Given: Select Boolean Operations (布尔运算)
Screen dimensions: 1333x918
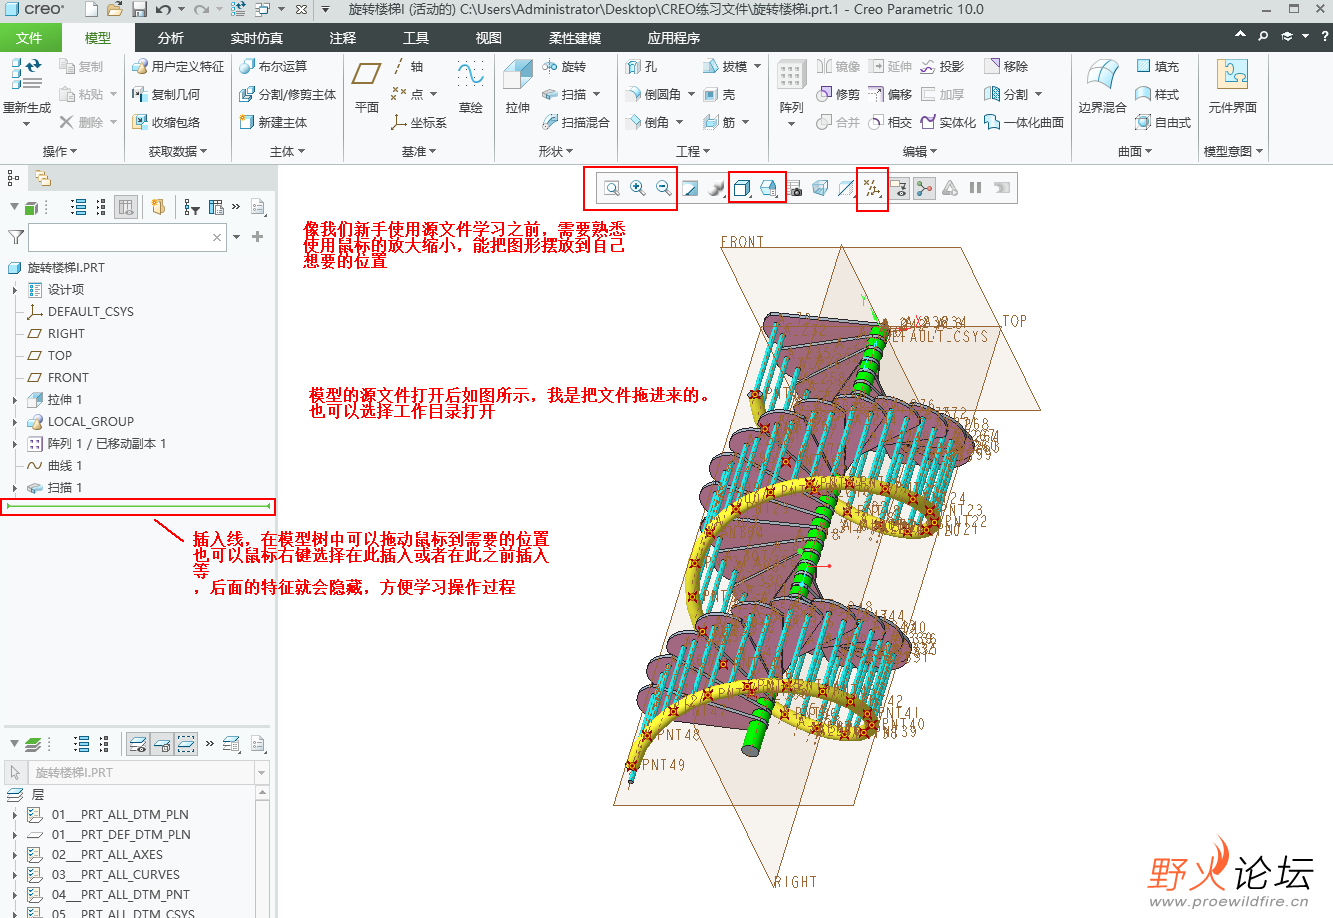Looking at the screenshot, I should 273,66.
